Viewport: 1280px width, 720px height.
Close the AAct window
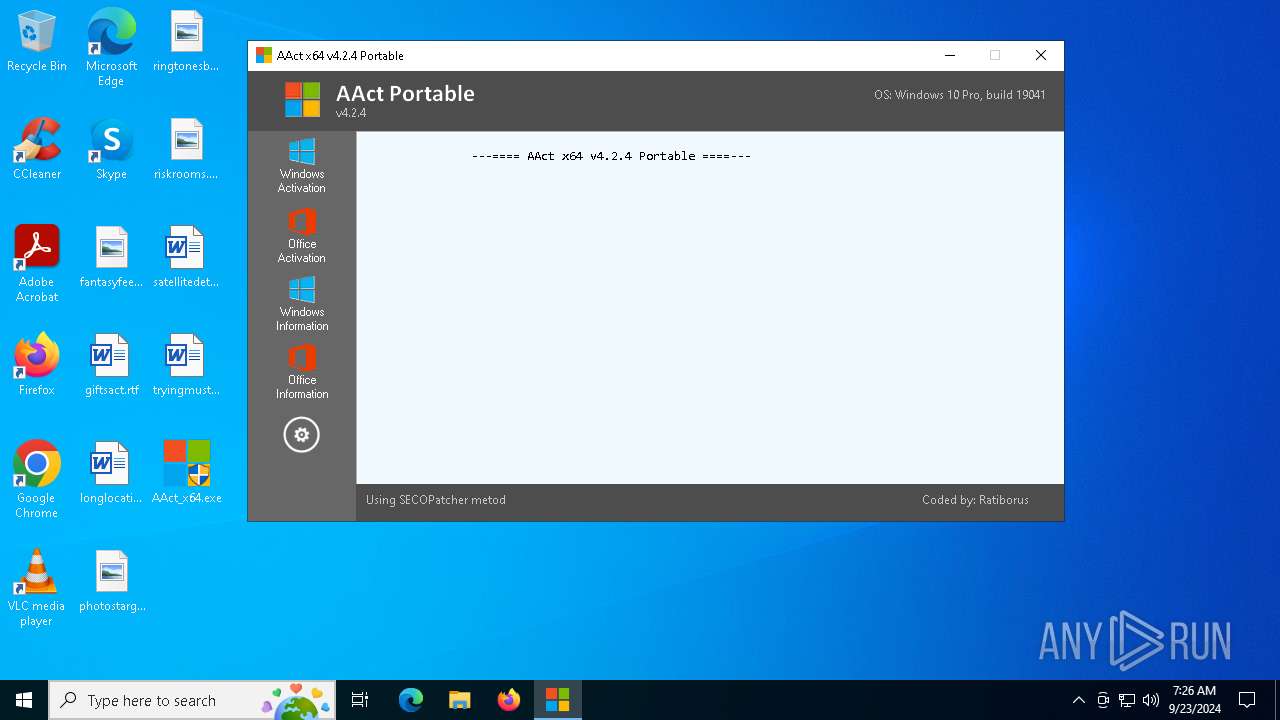[x=1041, y=55]
